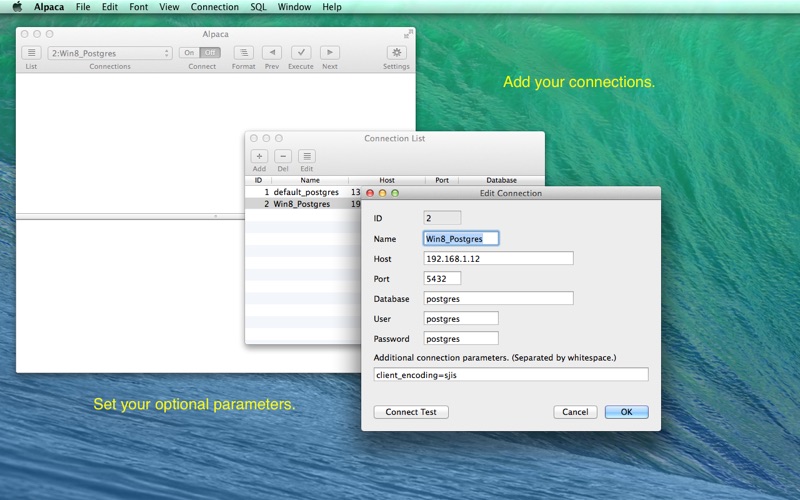Click the Format SQL toolbar icon
Screen dimensions: 800x500
pos(243,53)
